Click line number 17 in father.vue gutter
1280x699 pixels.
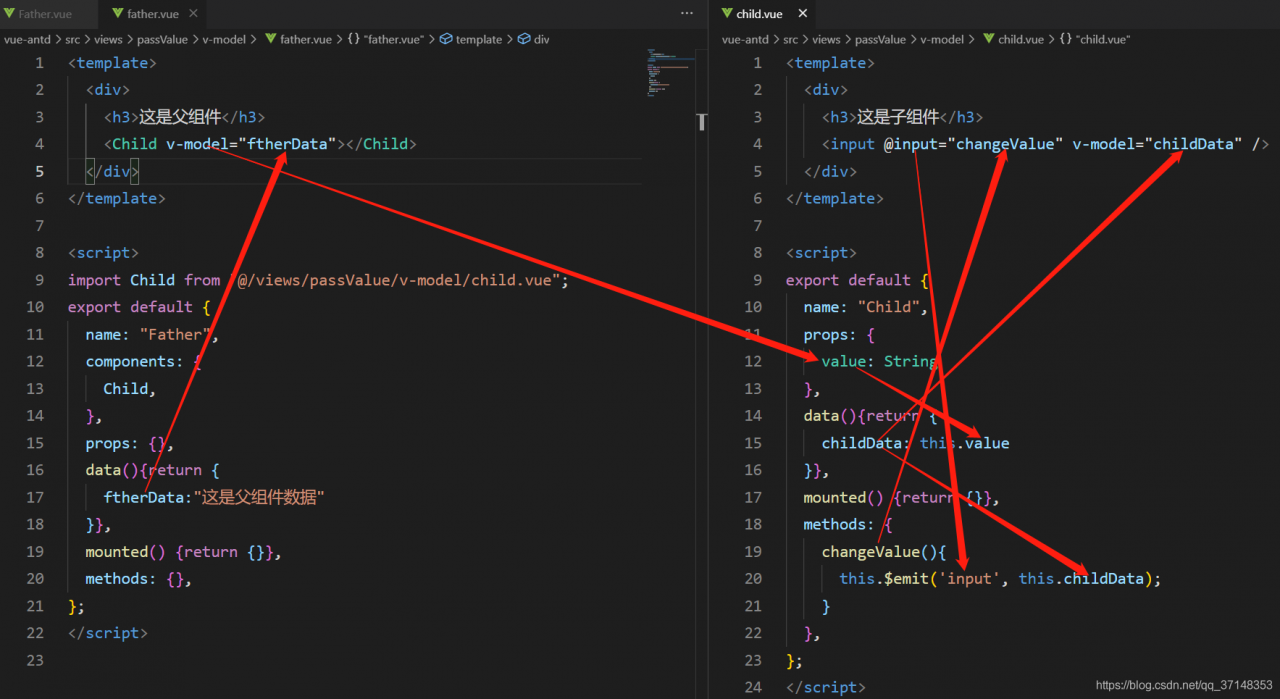point(35,497)
